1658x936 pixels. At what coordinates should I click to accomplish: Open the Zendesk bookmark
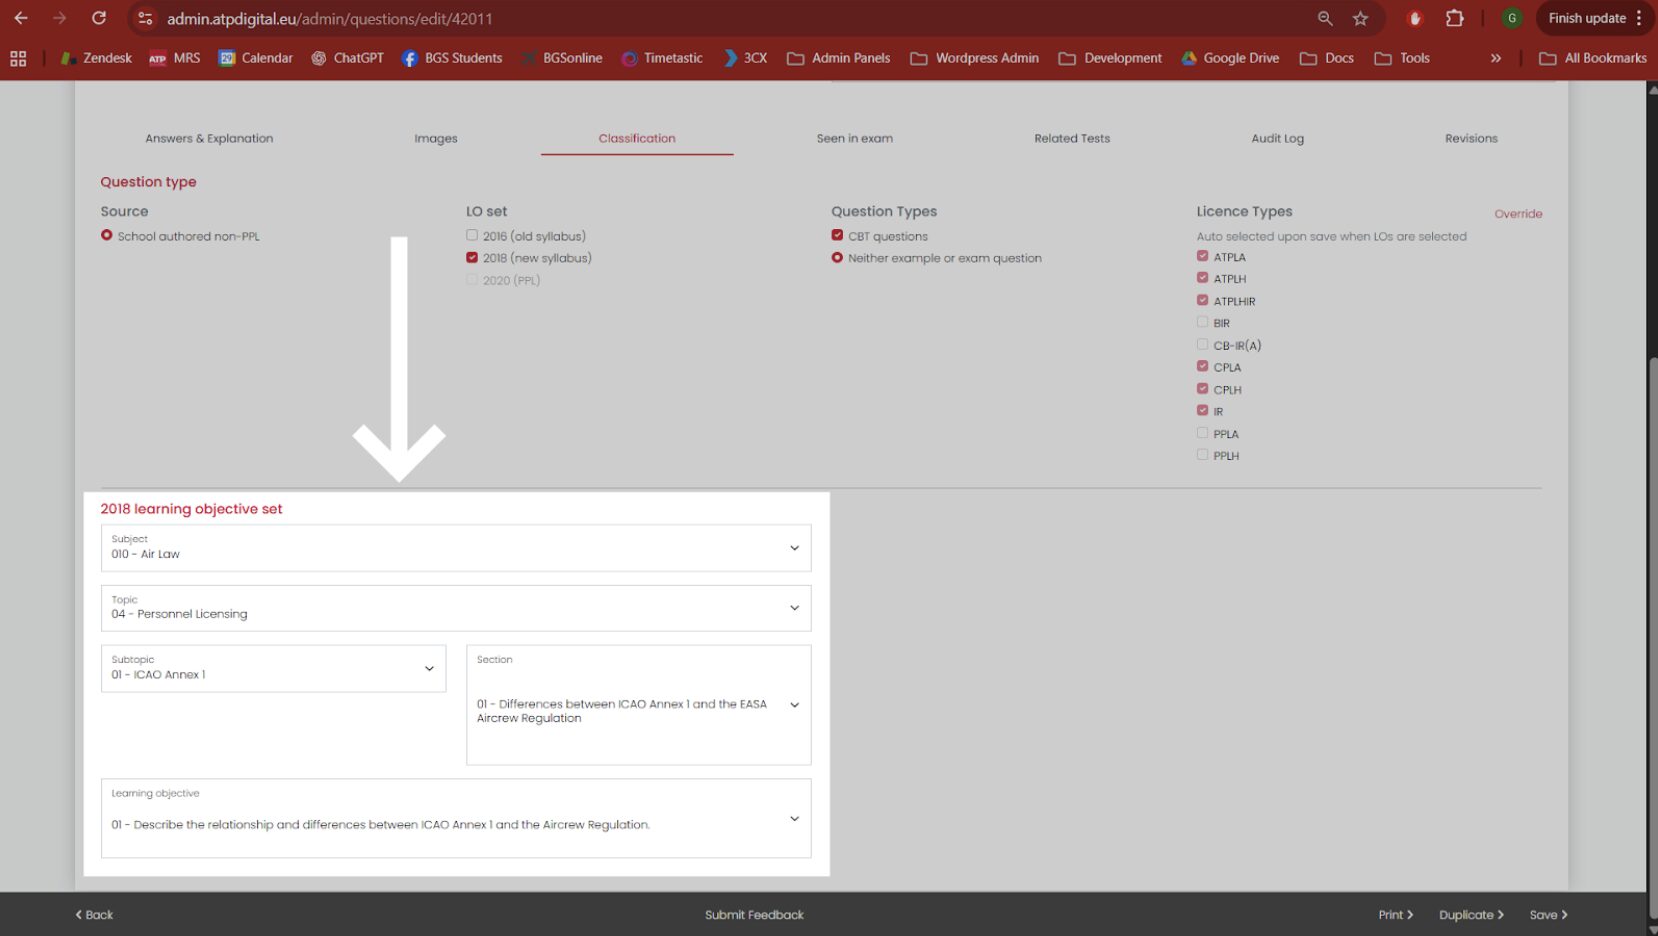pos(96,58)
